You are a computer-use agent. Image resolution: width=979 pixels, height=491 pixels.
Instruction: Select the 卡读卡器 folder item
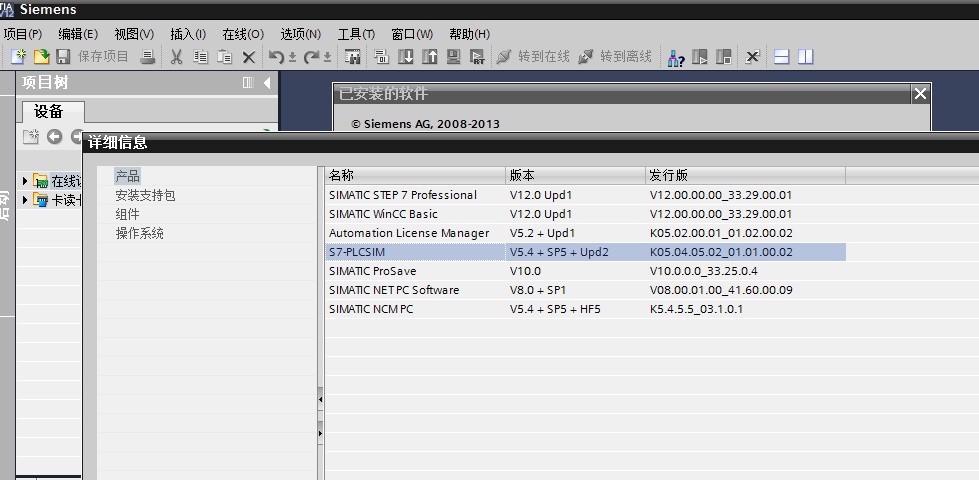57,200
